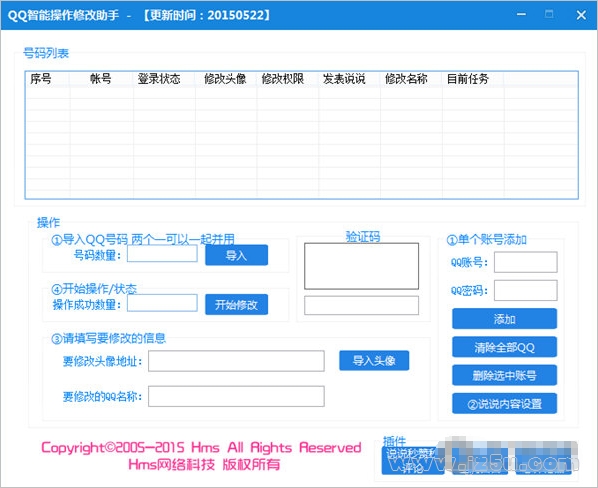Open ②说说内容设置 settings
This screenshot has height=488, width=598.
tap(504, 404)
